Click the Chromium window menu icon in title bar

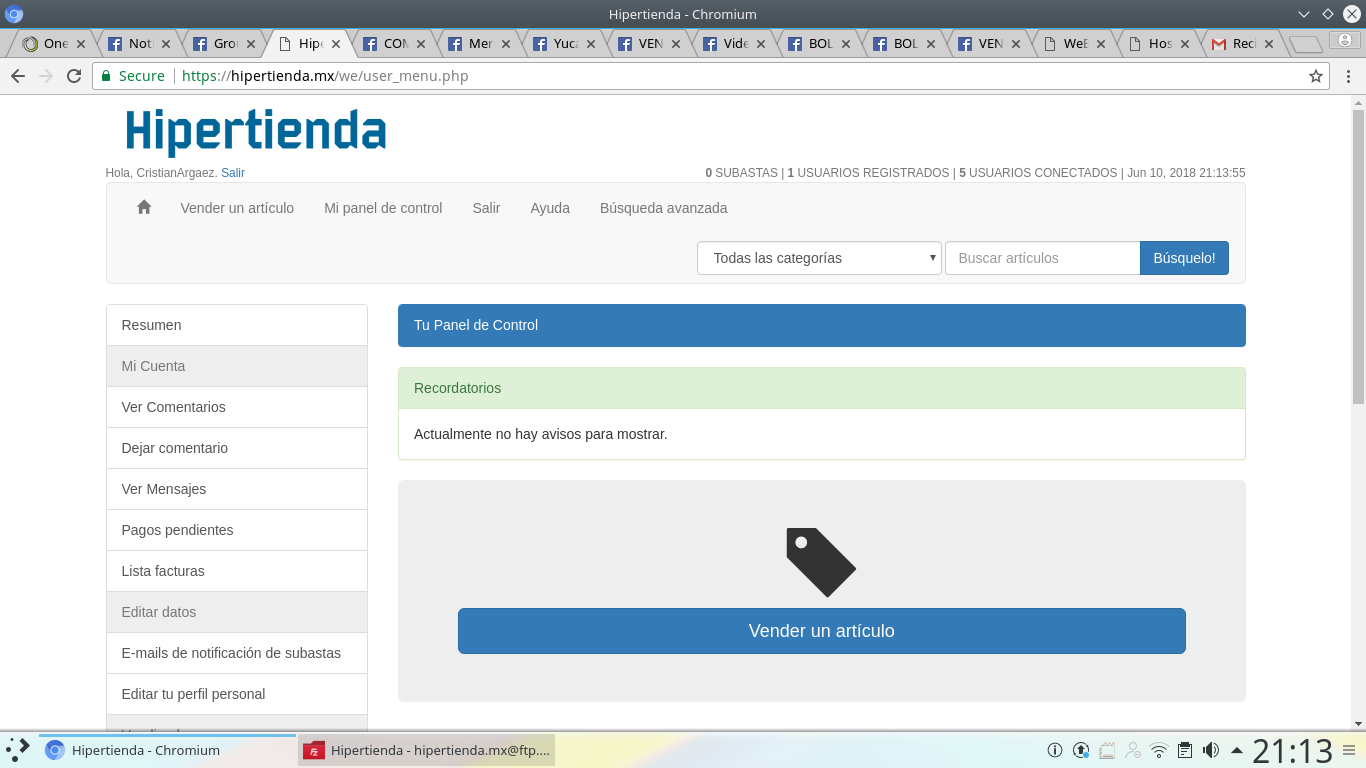pyautogui.click(x=14, y=14)
